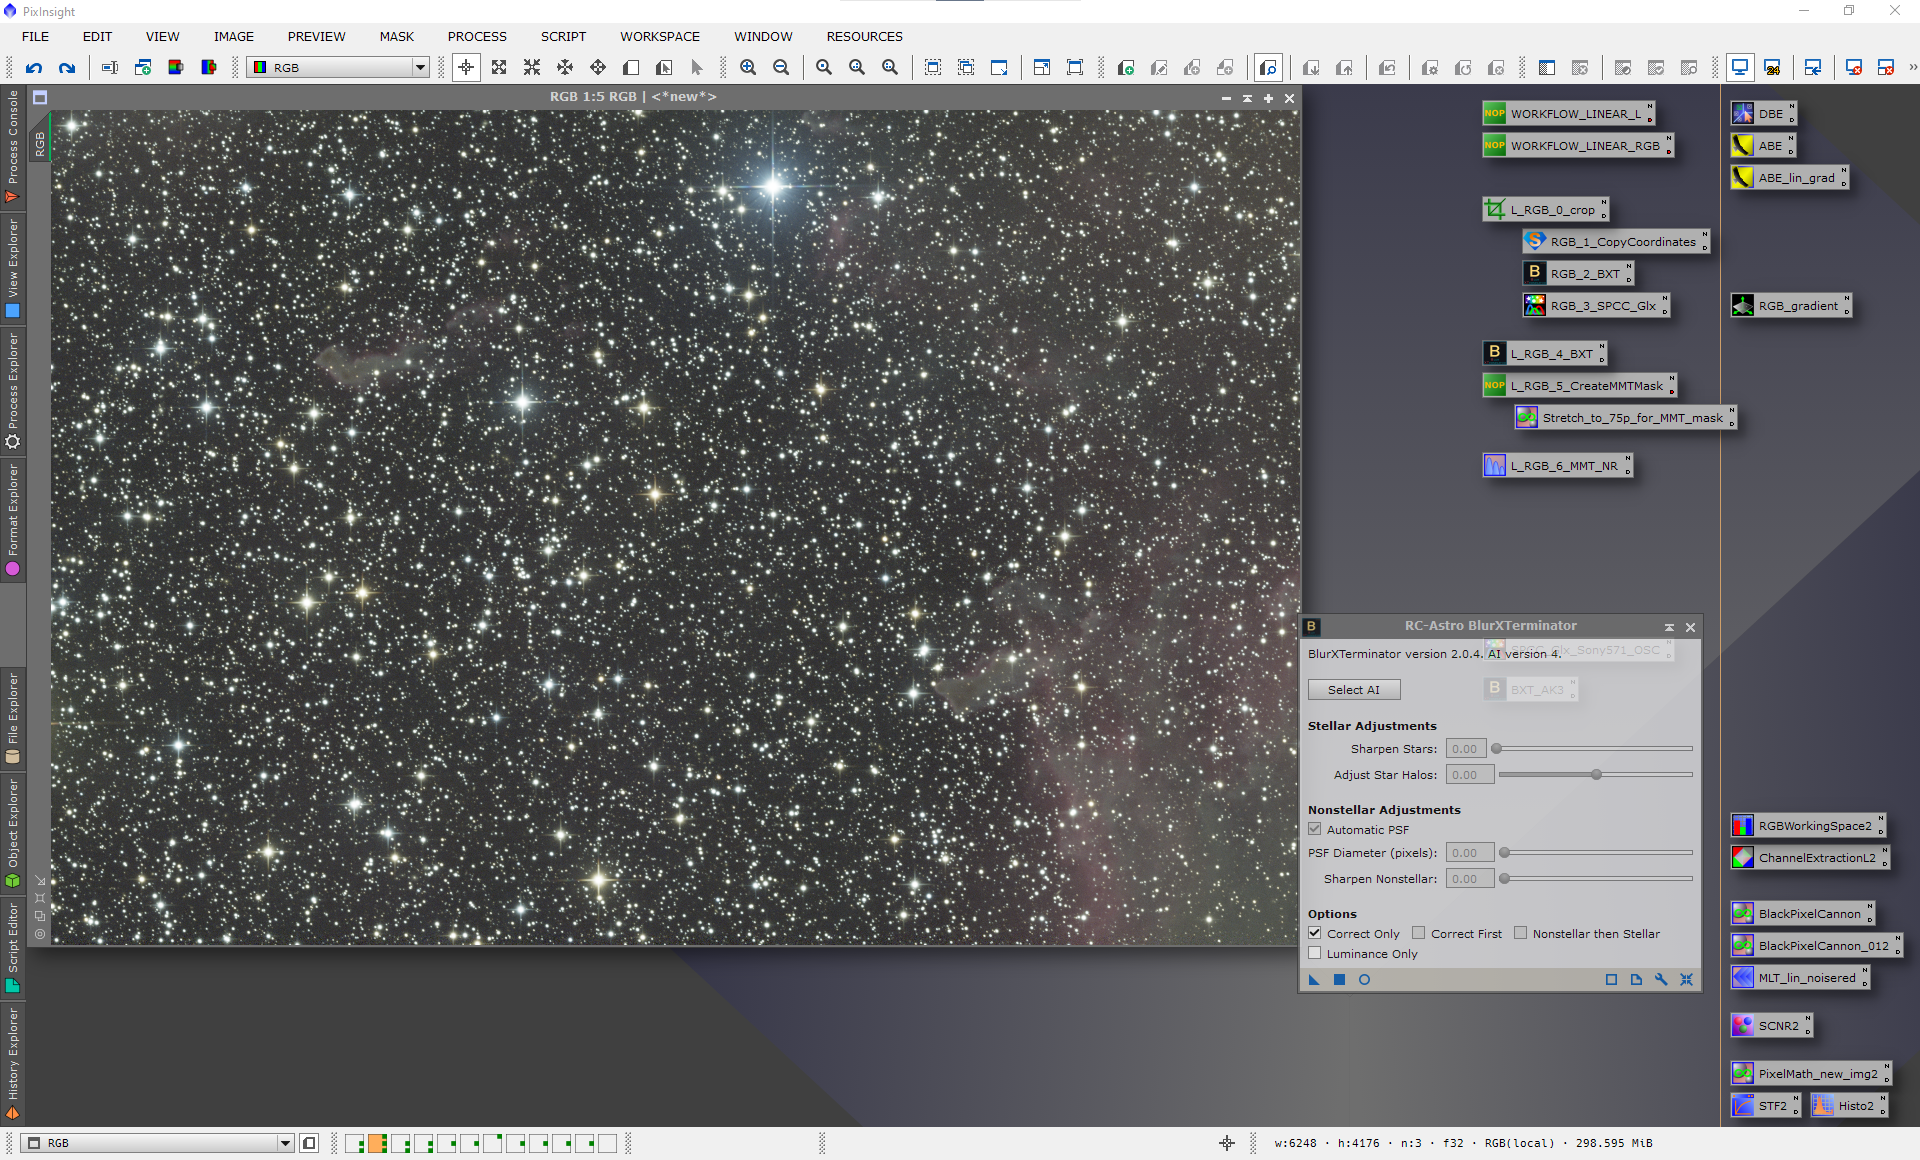The height and width of the screenshot is (1160, 1920).
Task: Click Sharpen Stars slider handle
Action: click(x=1497, y=748)
